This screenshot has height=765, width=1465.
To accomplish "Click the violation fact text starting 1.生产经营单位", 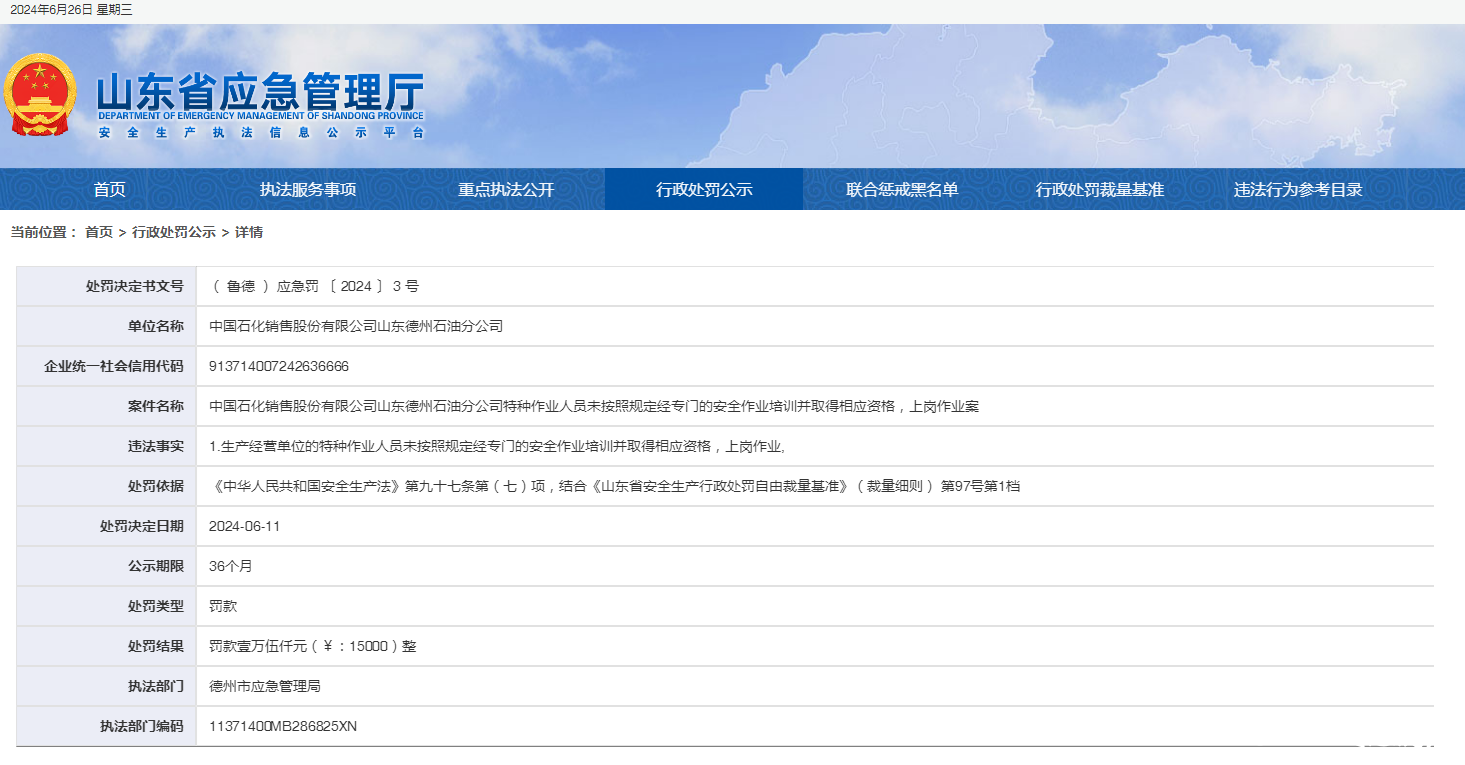I will 497,446.
